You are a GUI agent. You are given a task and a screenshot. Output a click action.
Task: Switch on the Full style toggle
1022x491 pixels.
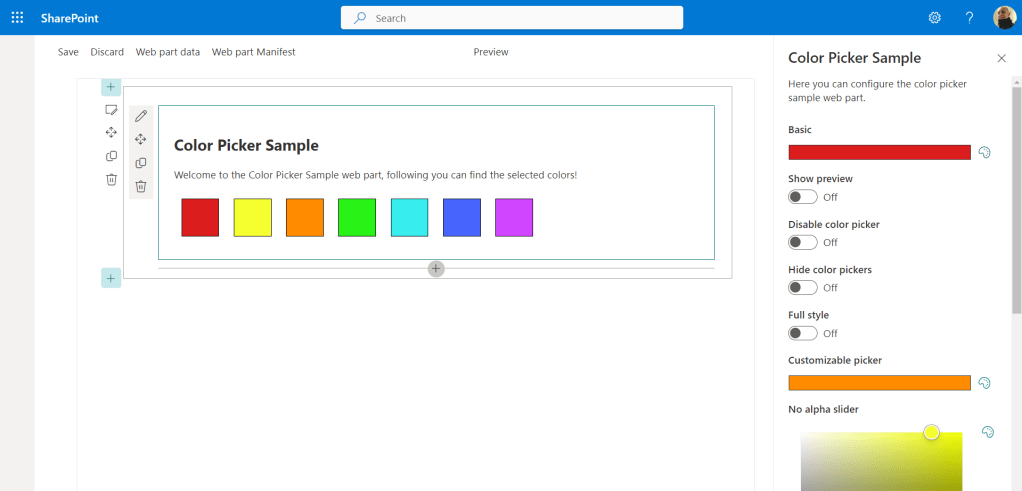tap(802, 333)
